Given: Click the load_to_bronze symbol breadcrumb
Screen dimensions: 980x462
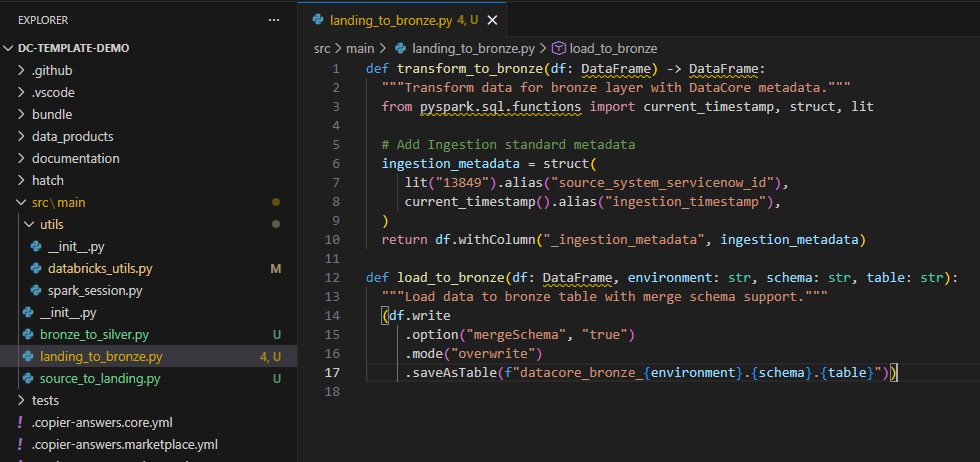Looking at the screenshot, I should pos(613,48).
